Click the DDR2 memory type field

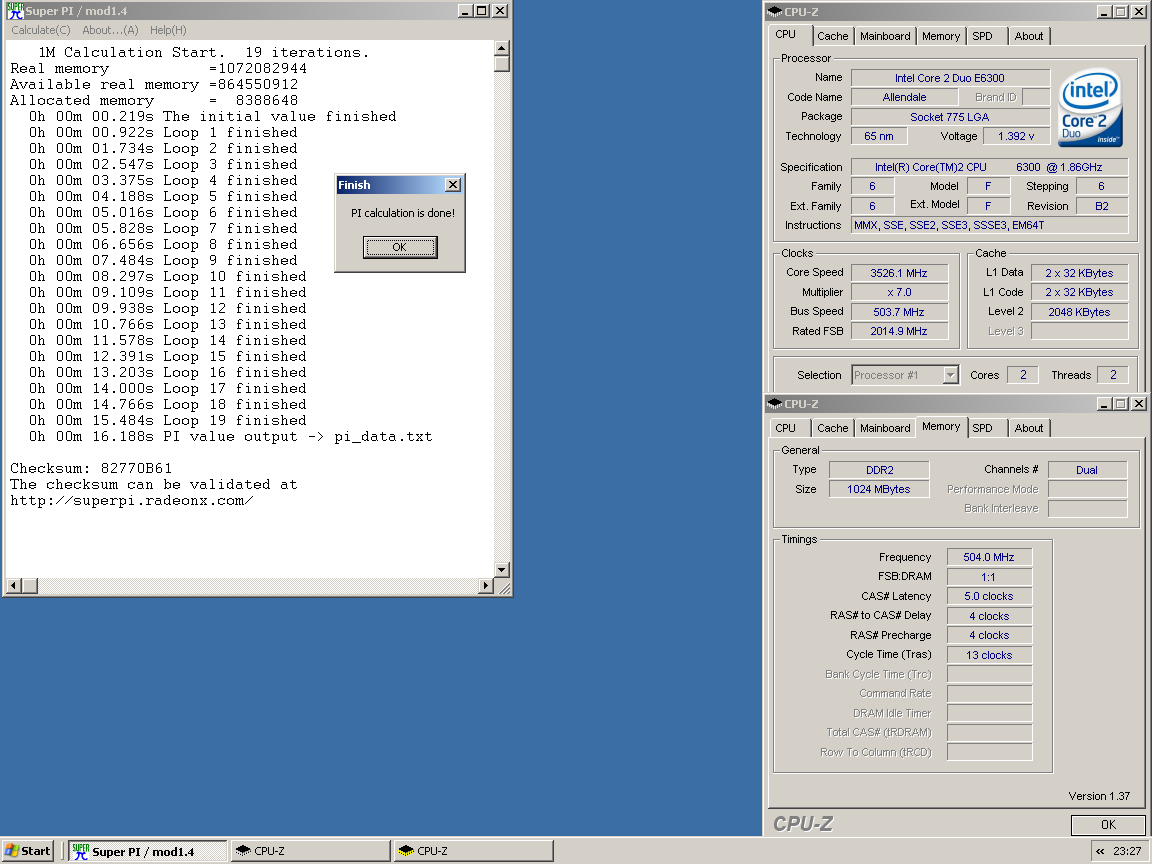pos(879,470)
